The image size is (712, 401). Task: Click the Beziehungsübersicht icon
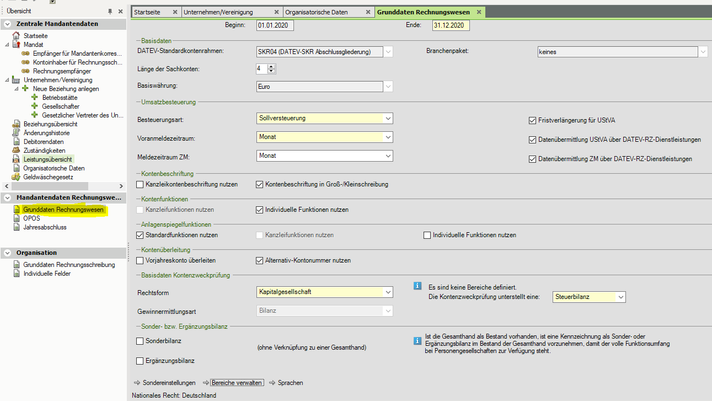pyautogui.click(x=16, y=124)
